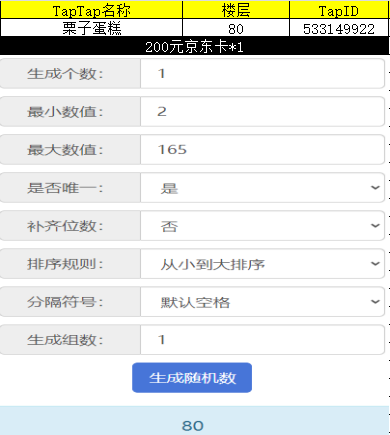Viewport: 390px width, 435px height.
Task: Focus the 最小数值 input field
Action: pyautogui.click(x=263, y=112)
